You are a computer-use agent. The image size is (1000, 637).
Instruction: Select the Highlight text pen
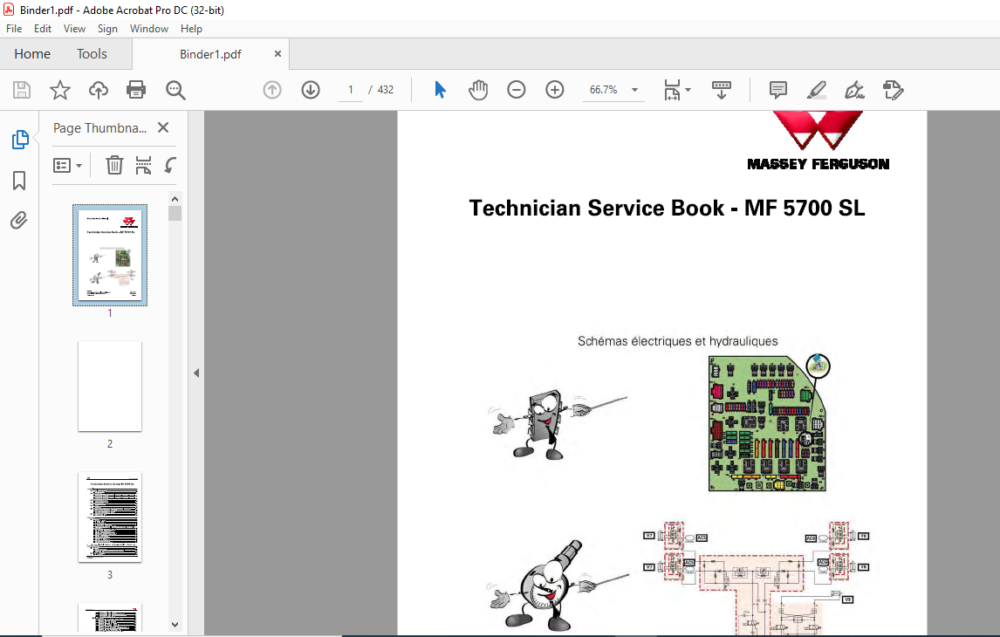(816, 90)
